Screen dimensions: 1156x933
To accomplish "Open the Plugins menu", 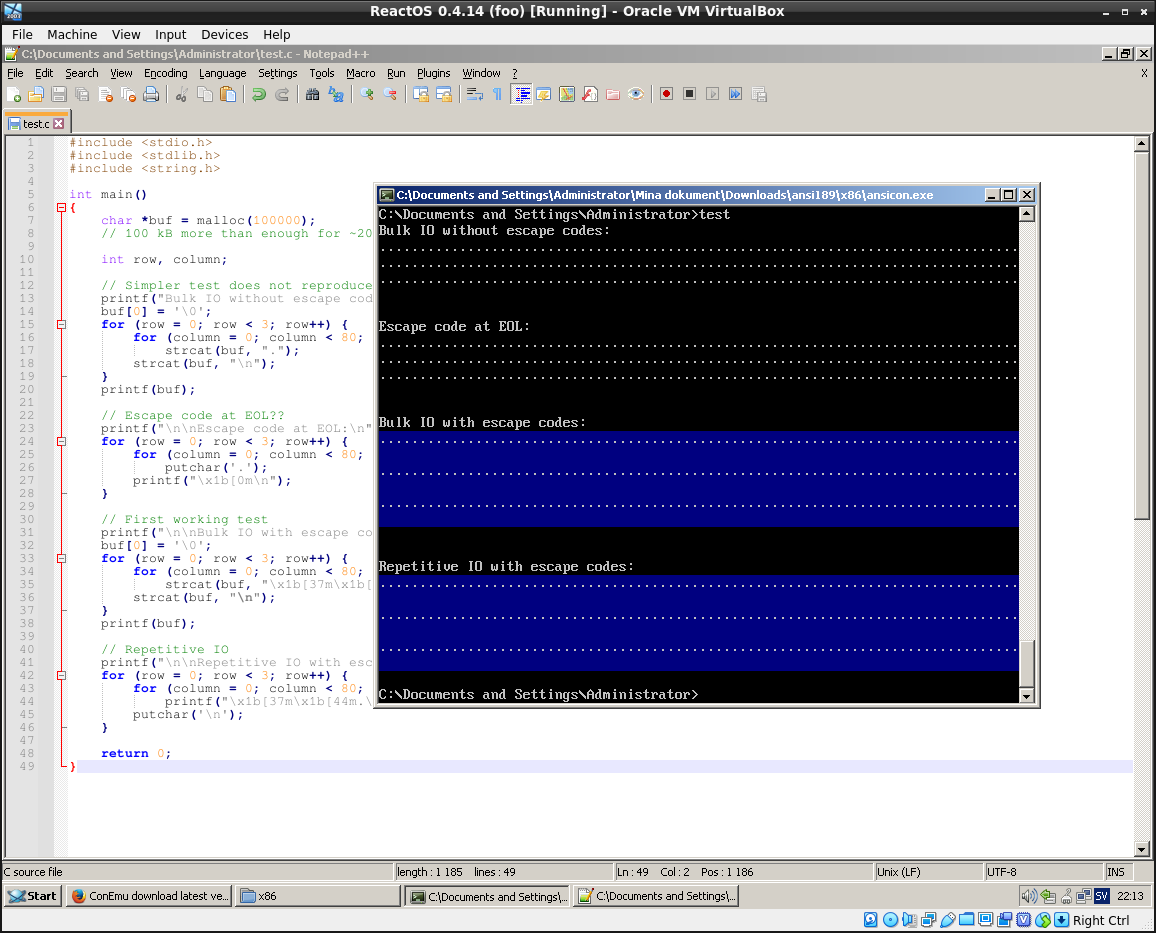I will pyautogui.click(x=433, y=73).
